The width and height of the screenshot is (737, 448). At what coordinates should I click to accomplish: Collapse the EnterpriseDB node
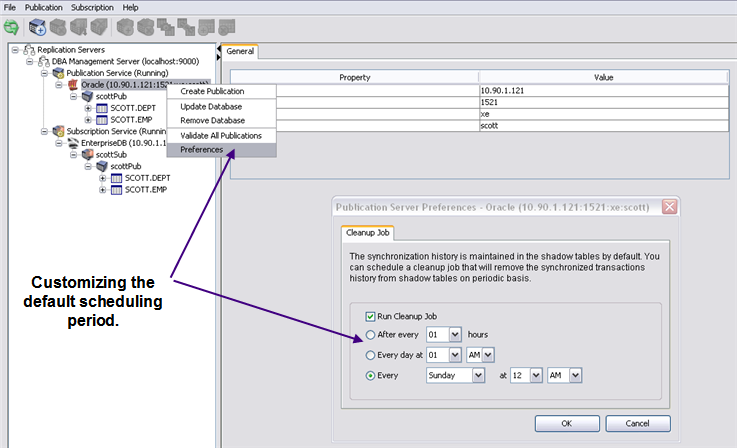59,143
